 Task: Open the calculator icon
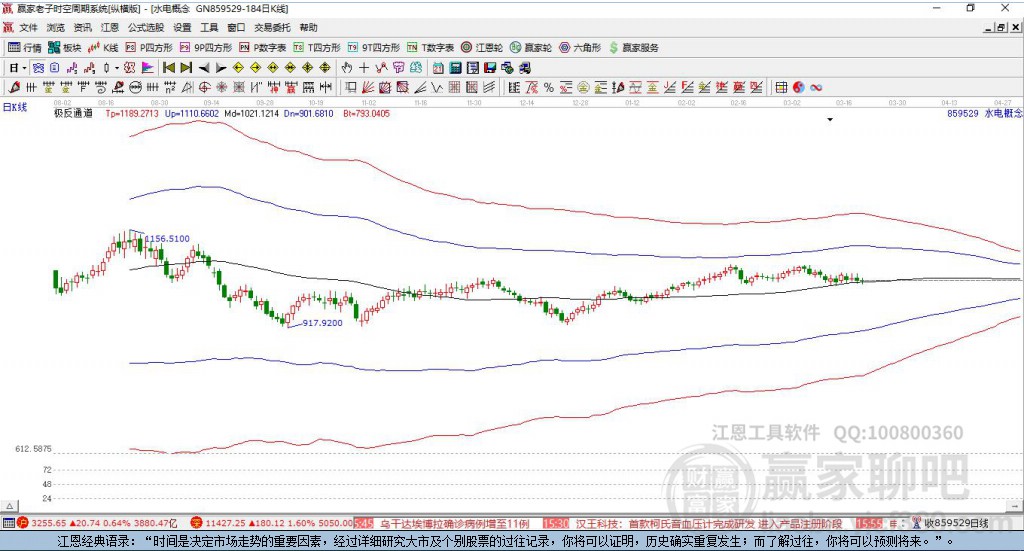click(x=456, y=68)
